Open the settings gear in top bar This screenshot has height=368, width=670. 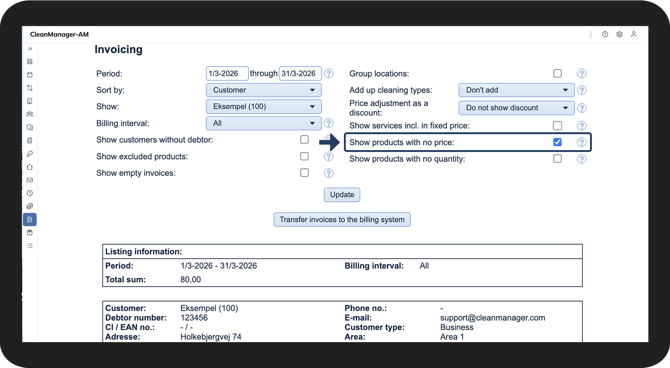tap(619, 34)
